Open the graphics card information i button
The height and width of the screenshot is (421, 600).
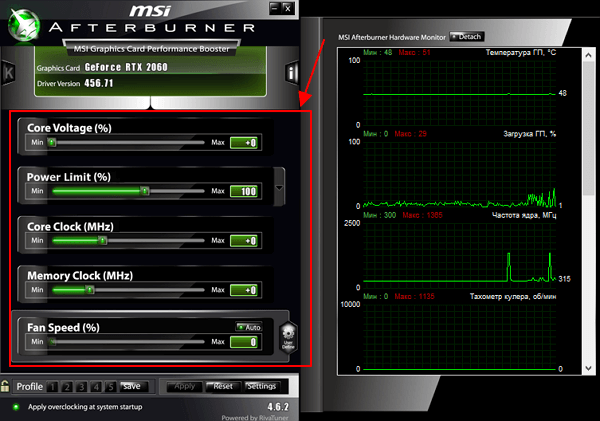292,72
